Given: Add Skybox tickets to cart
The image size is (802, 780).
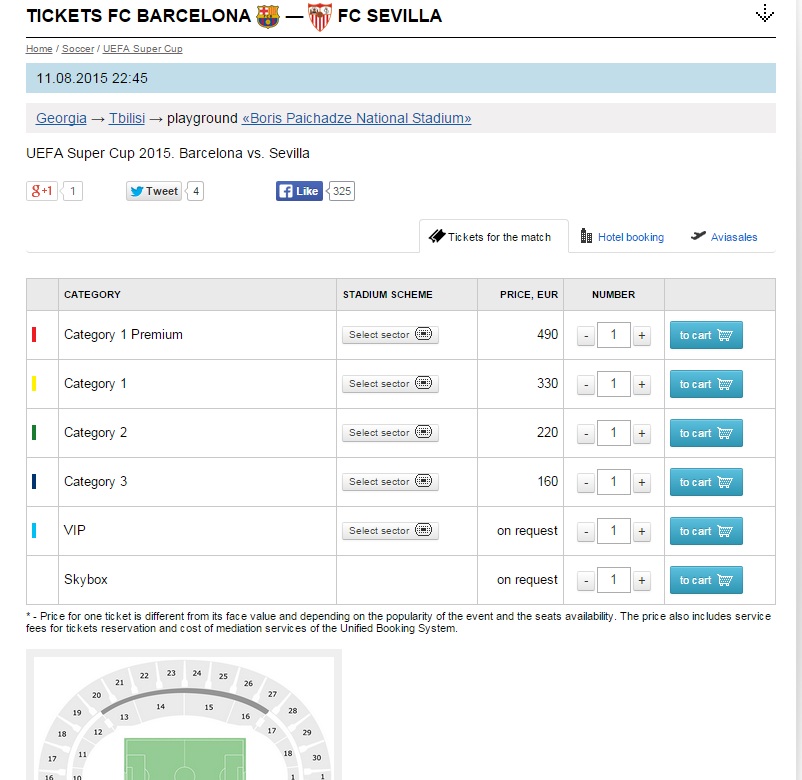Looking at the screenshot, I should [x=706, y=580].
